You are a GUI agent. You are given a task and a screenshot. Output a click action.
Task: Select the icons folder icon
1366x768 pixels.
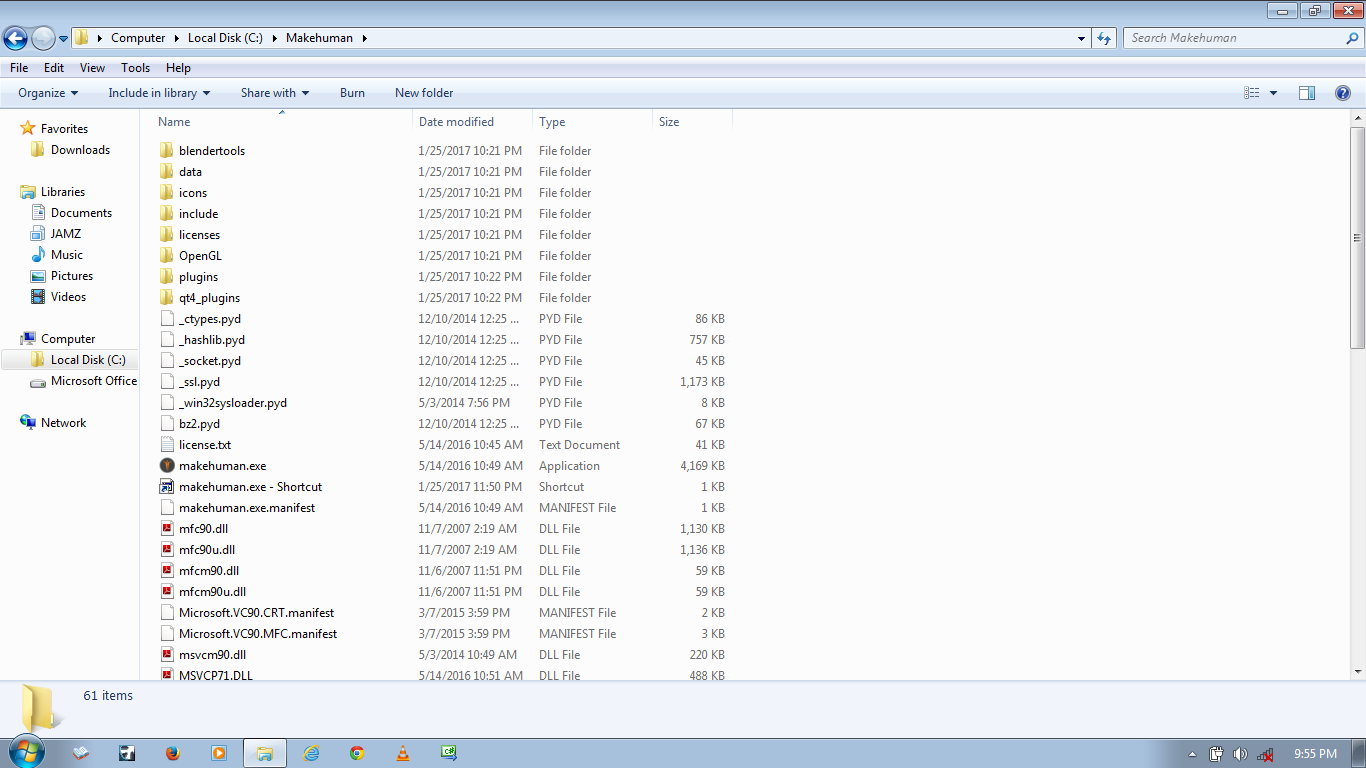point(167,193)
